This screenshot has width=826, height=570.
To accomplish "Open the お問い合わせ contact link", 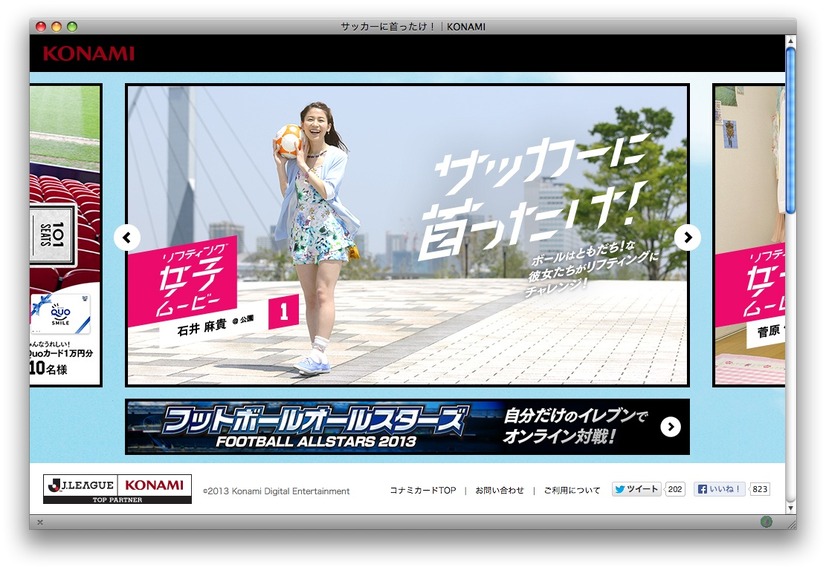I will (x=499, y=490).
